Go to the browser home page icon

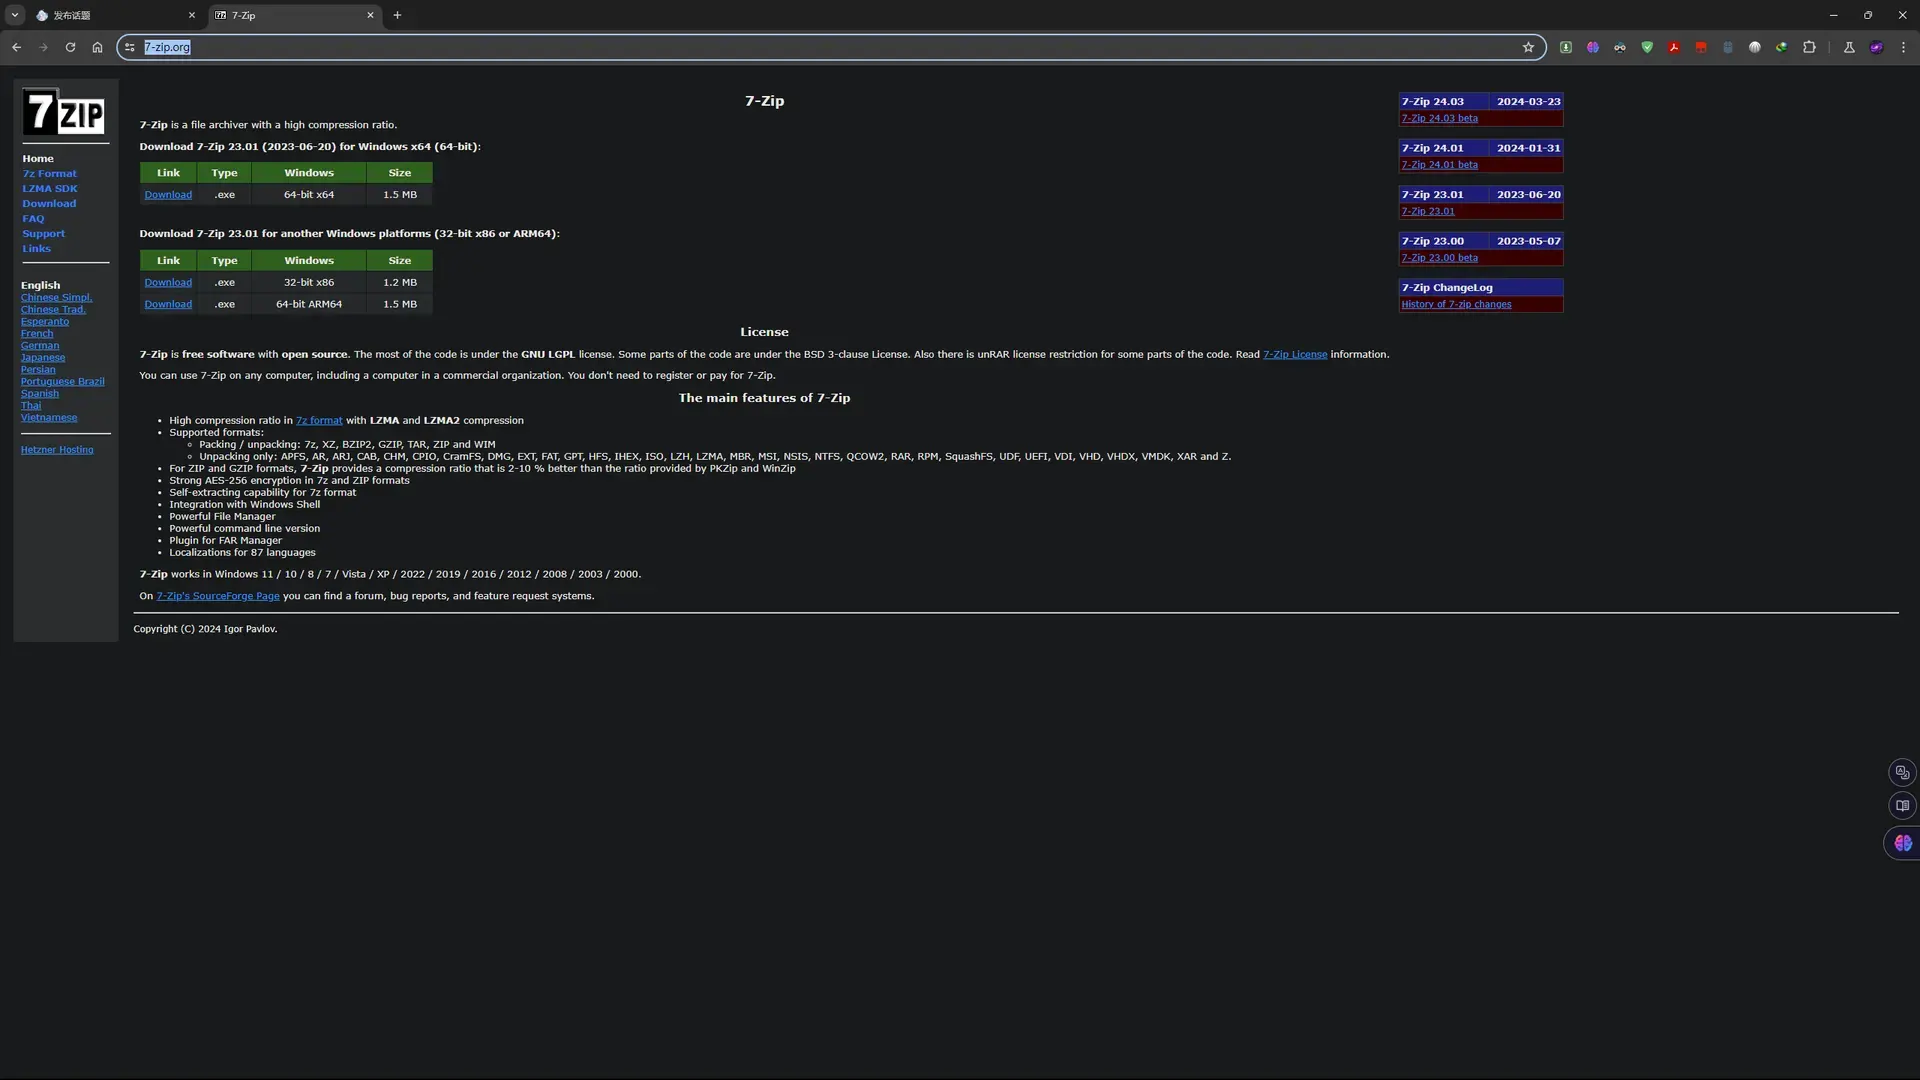click(97, 47)
